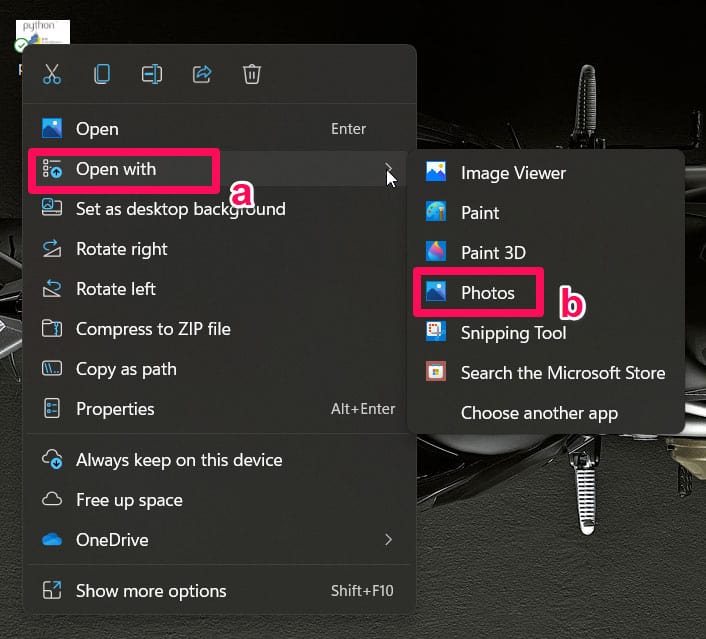This screenshot has height=639, width=706.
Task: Click the Copy as path icon
Action: (52, 368)
